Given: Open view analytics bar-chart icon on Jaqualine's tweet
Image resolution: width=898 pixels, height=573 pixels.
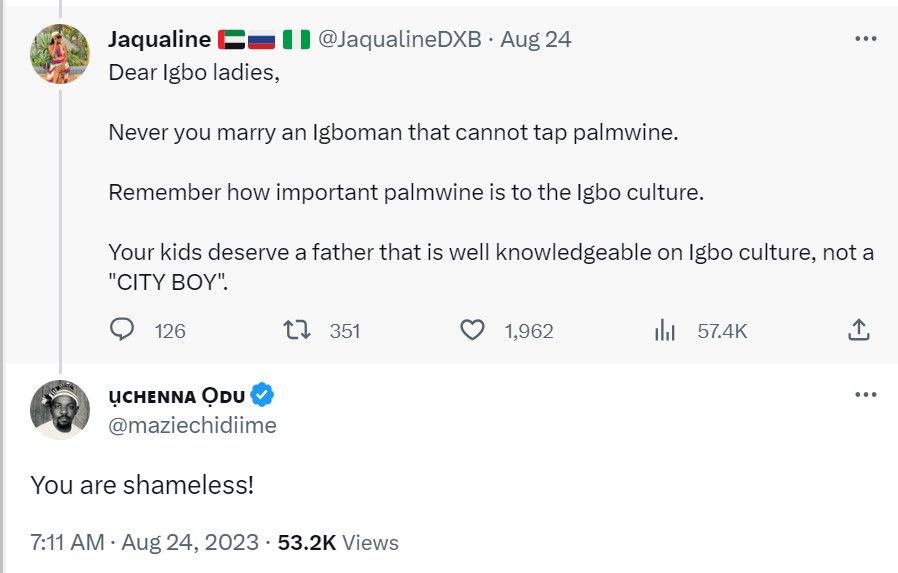Looking at the screenshot, I should tap(665, 330).
